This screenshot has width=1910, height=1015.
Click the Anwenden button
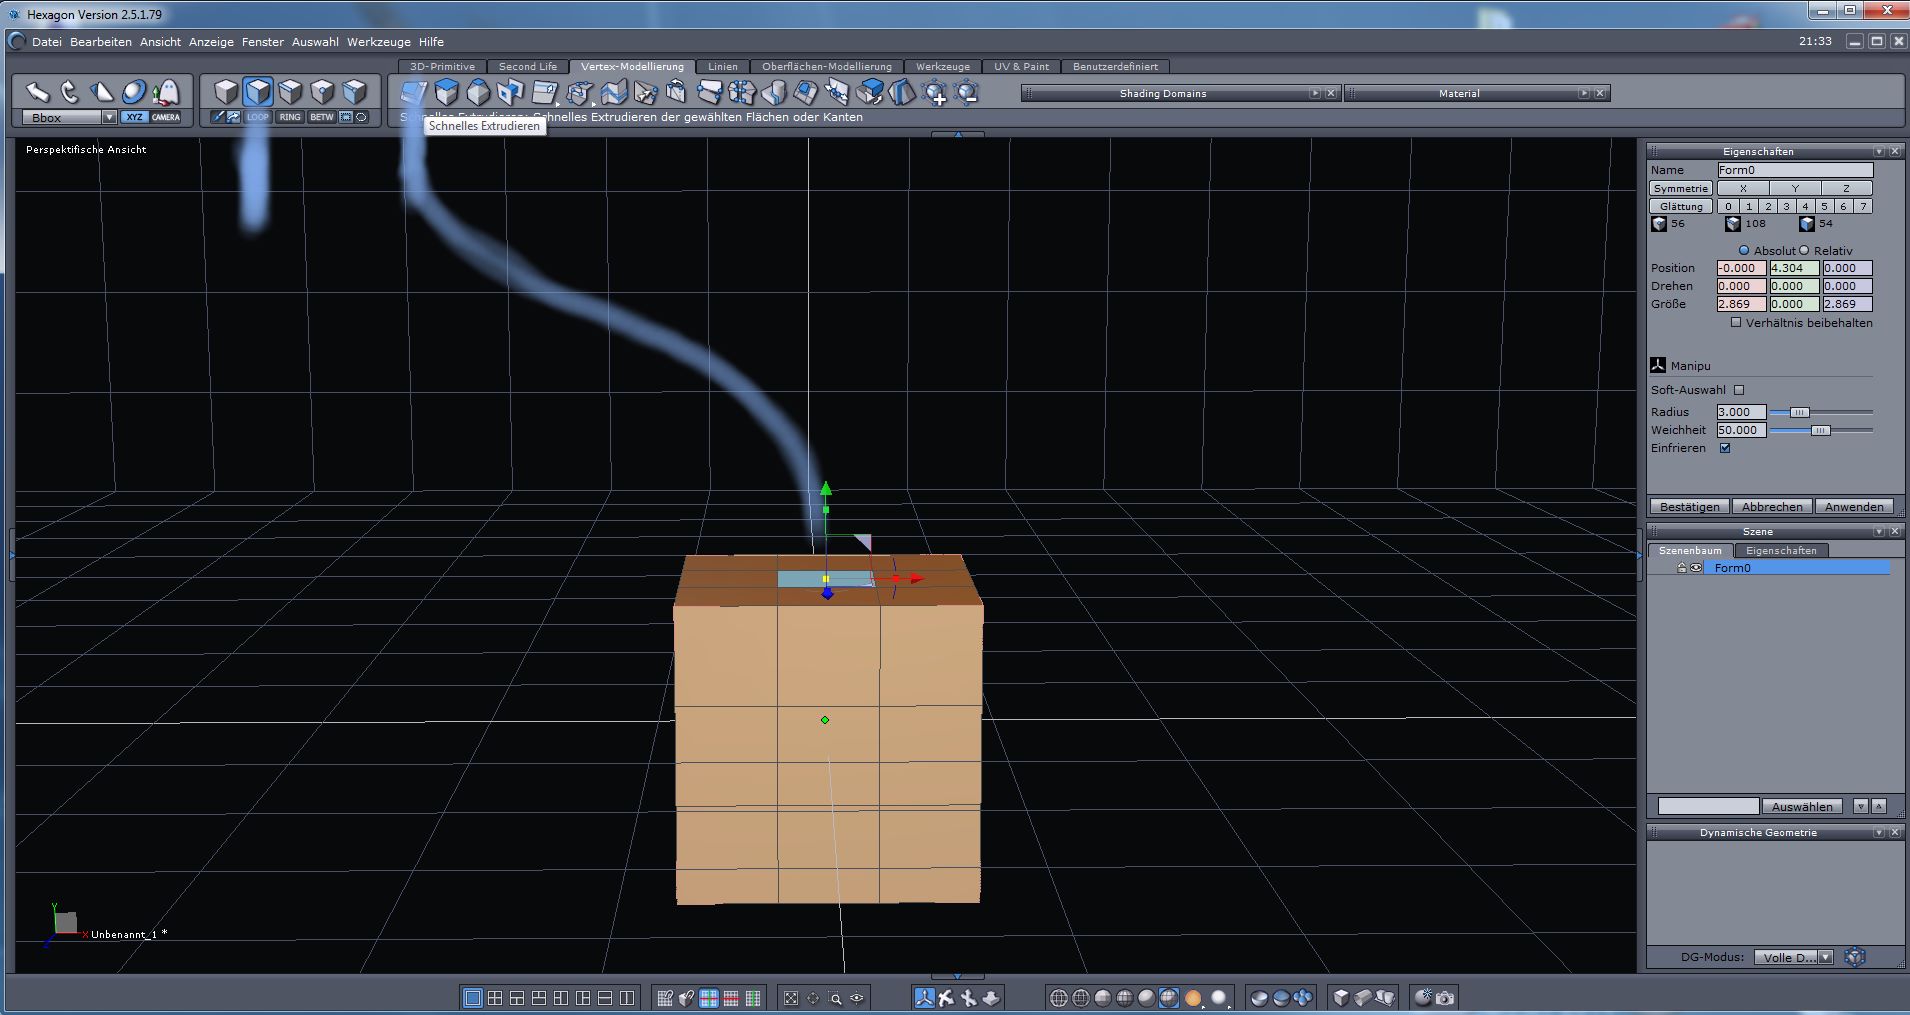1854,507
